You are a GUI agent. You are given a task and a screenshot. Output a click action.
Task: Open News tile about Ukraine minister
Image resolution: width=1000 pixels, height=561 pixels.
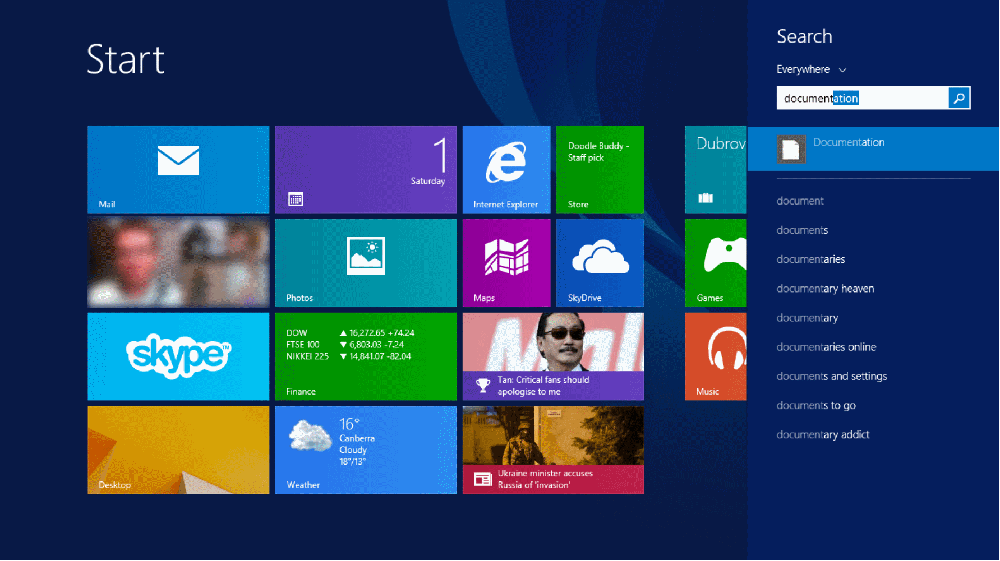click(x=553, y=450)
